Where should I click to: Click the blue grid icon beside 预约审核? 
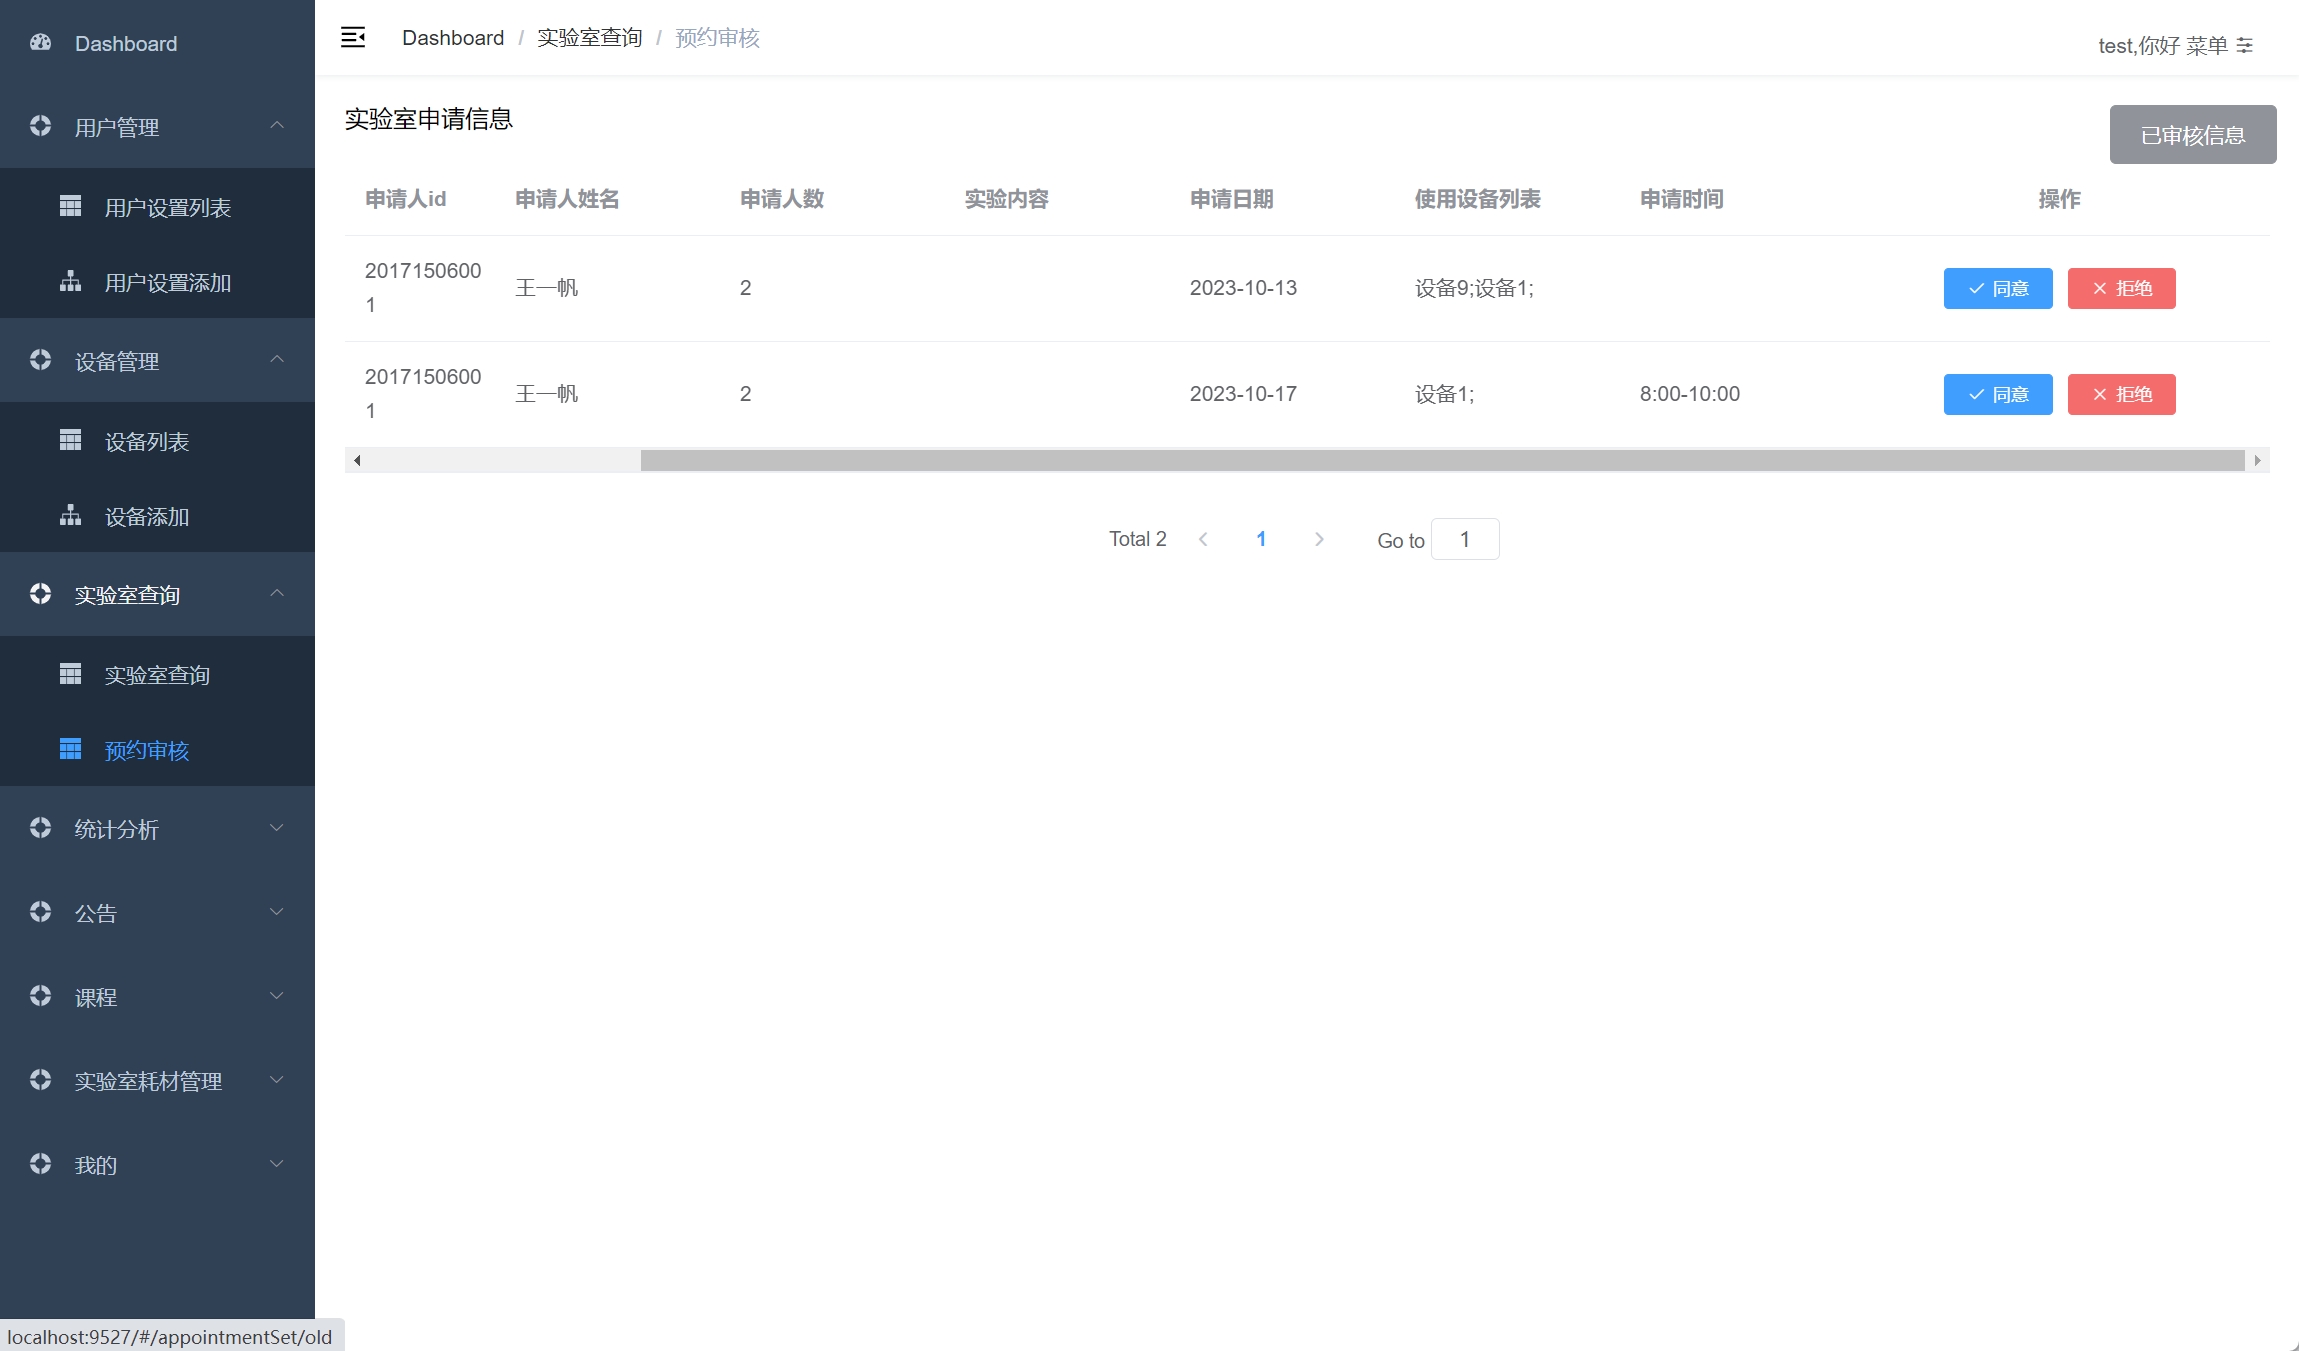pyautogui.click(x=70, y=750)
